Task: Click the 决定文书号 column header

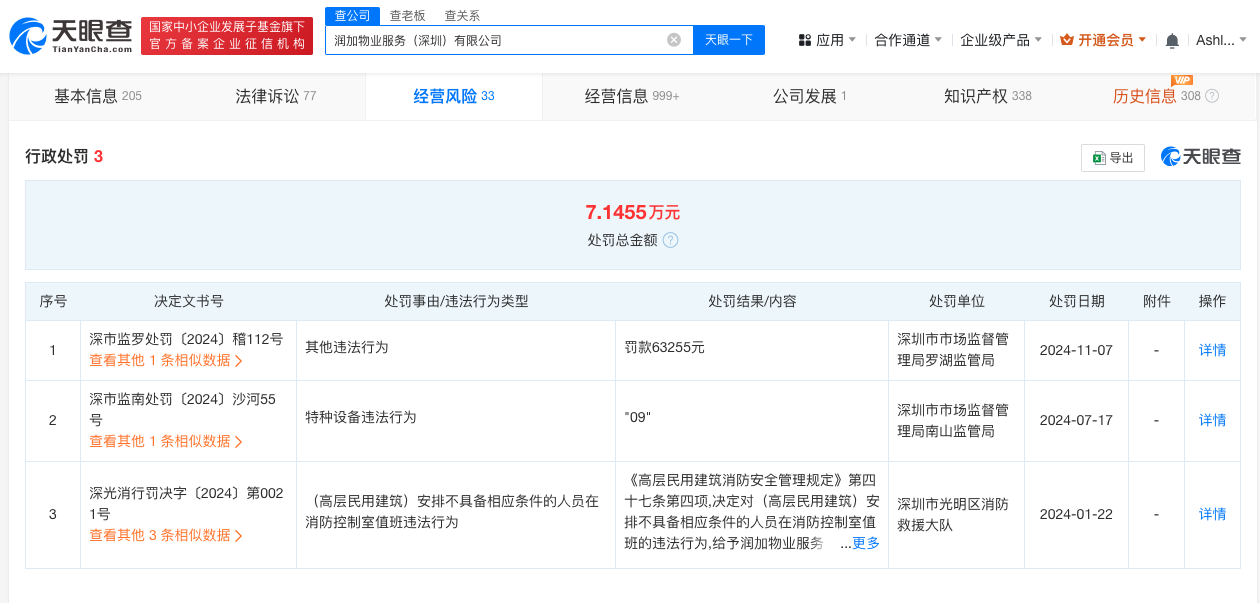Action: pyautogui.click(x=188, y=301)
